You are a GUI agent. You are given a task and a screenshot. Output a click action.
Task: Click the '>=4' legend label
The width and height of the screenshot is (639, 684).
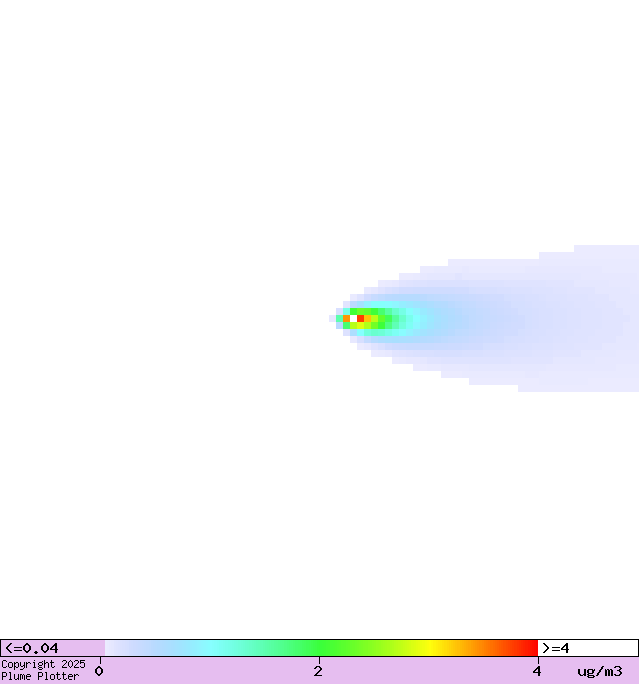556,648
